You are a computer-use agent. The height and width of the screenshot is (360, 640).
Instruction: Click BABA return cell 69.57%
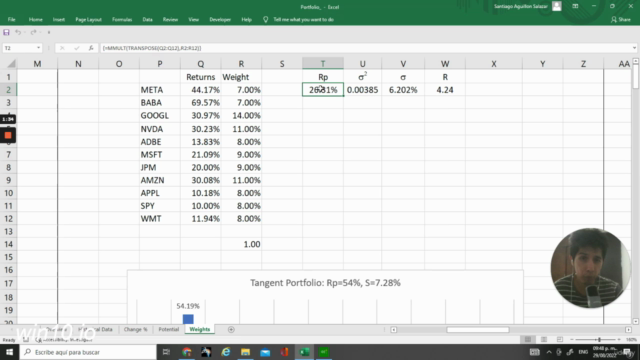pyautogui.click(x=200, y=102)
